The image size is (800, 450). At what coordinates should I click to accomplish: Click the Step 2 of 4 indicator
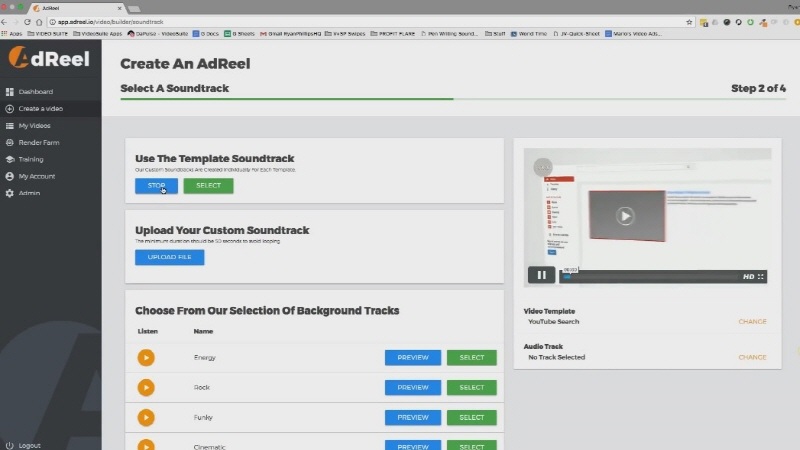tap(758, 88)
